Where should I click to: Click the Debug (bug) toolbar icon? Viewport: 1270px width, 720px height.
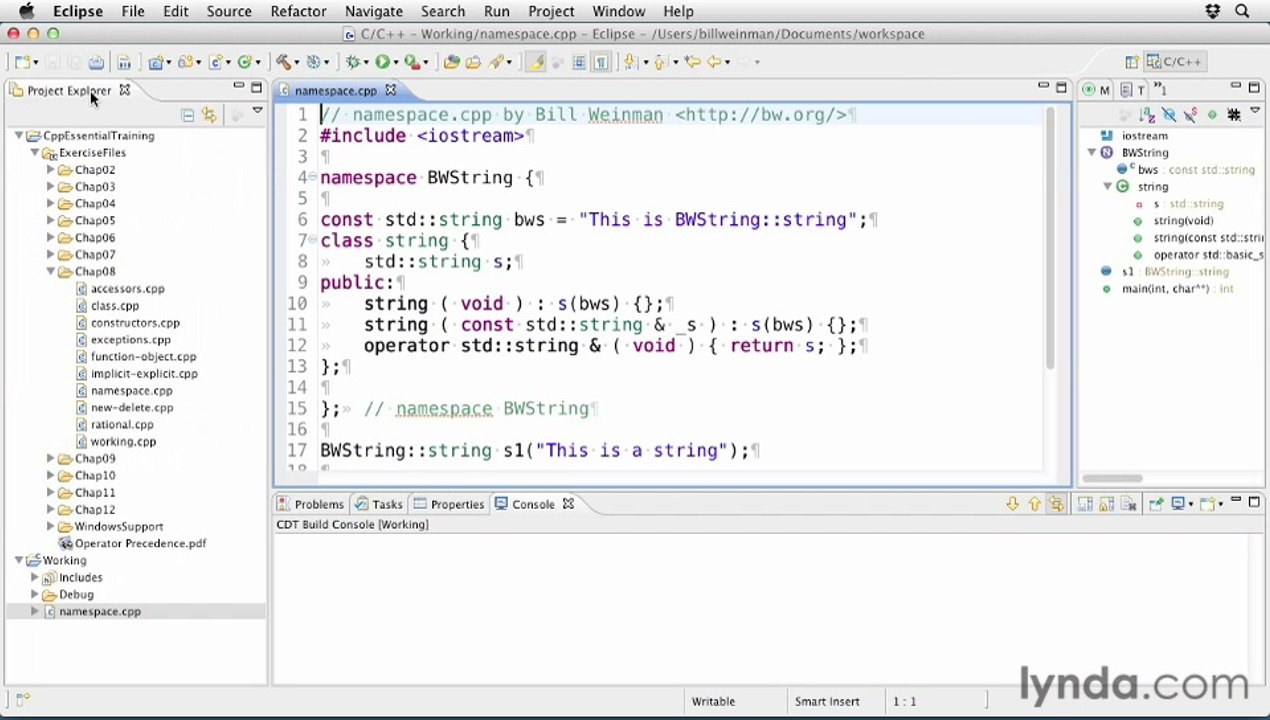352,62
